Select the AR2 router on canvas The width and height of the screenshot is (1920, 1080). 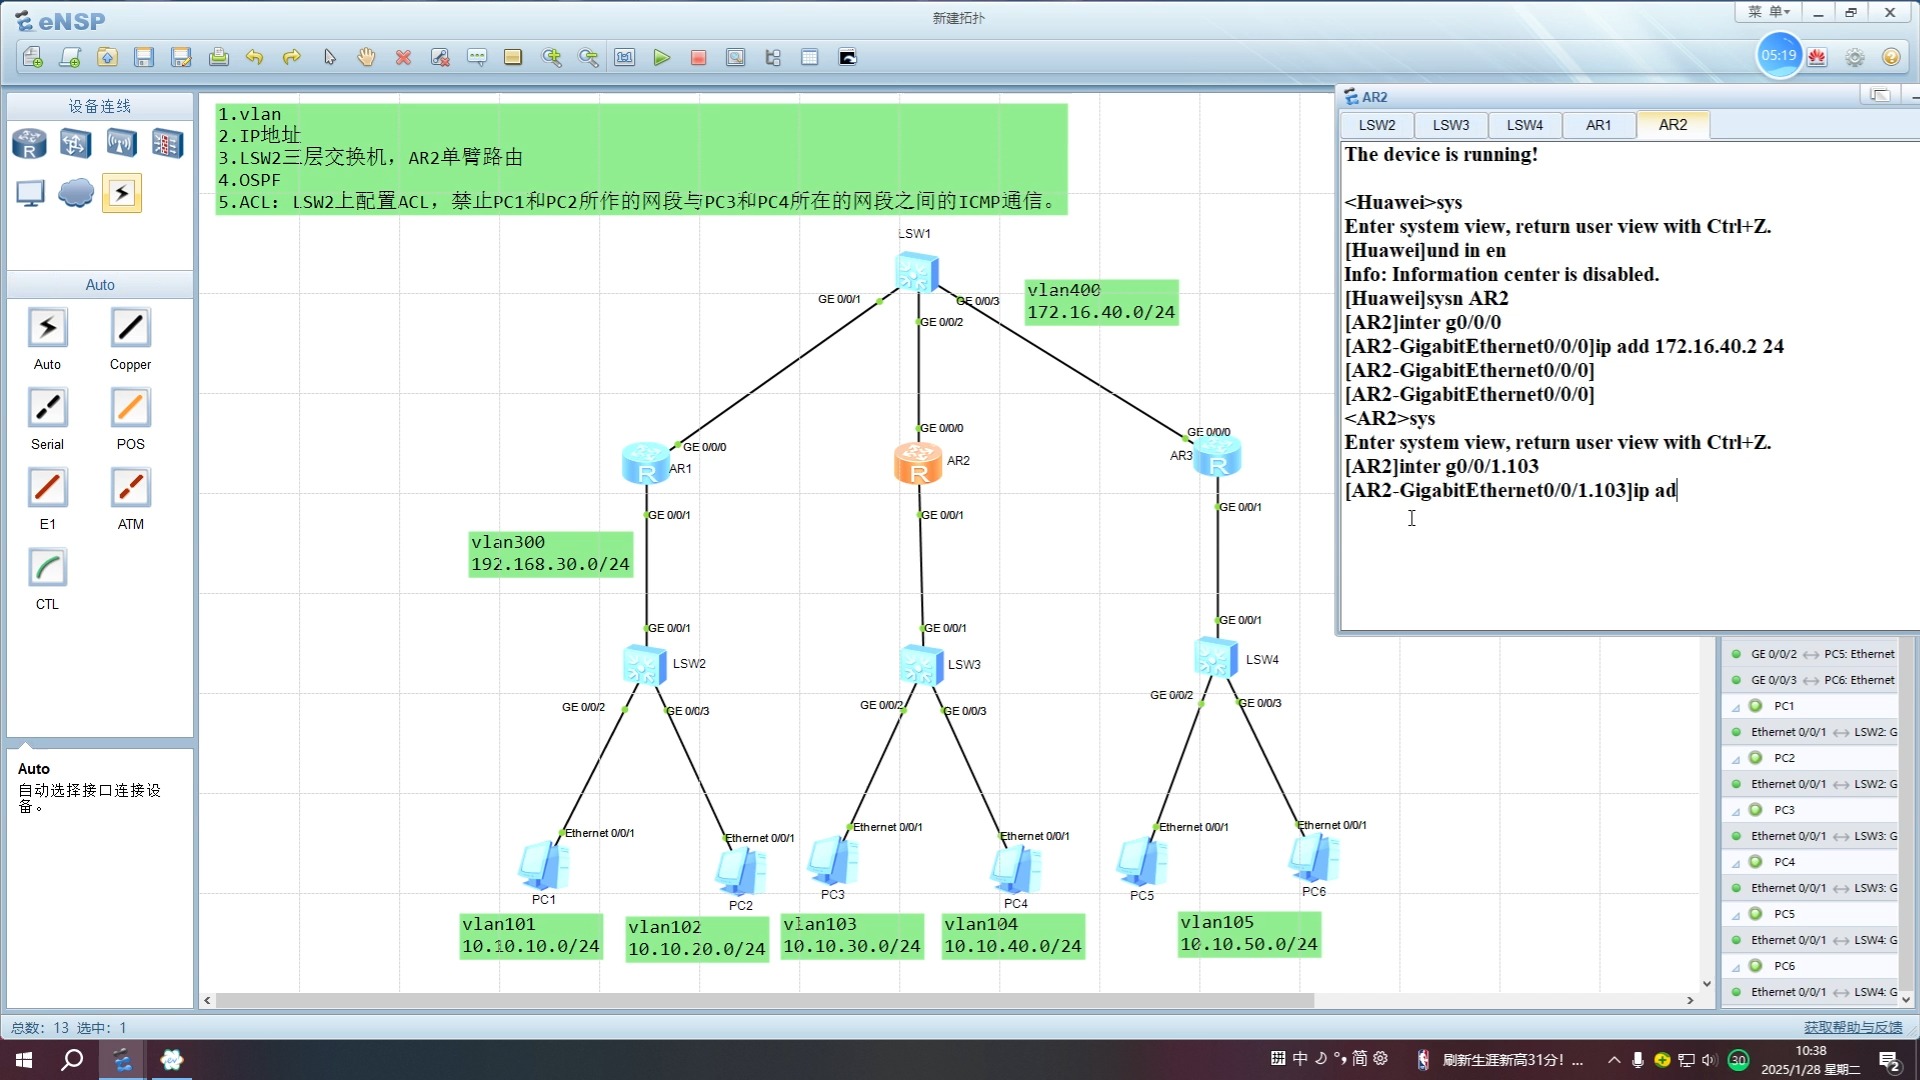click(918, 463)
